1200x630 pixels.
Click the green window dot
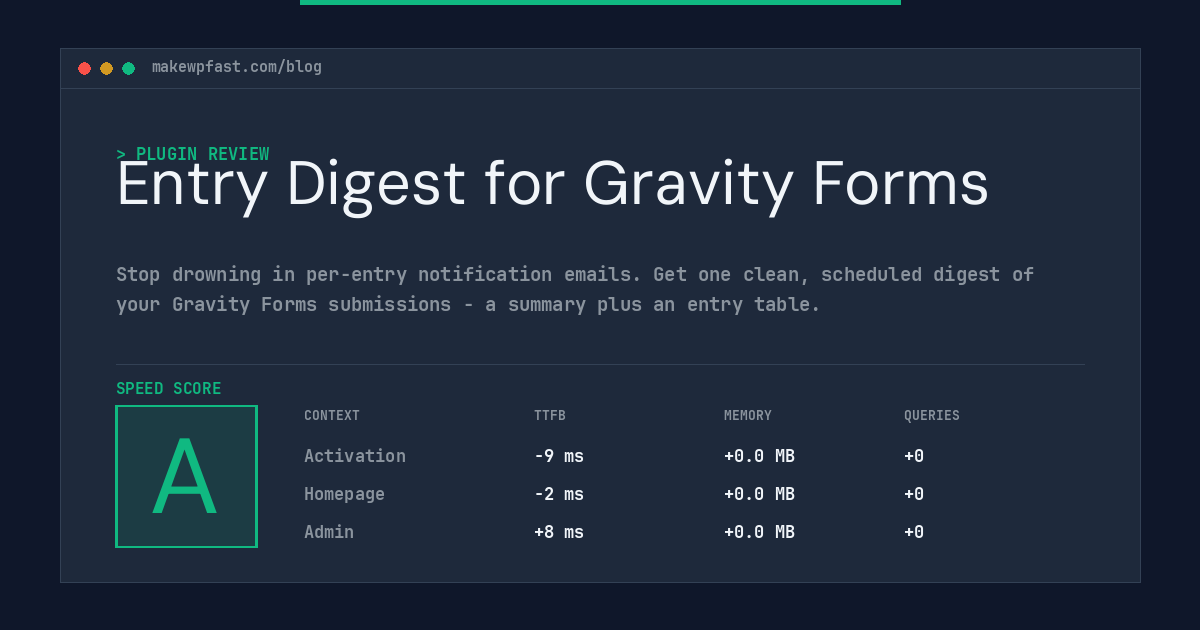click(x=128, y=68)
